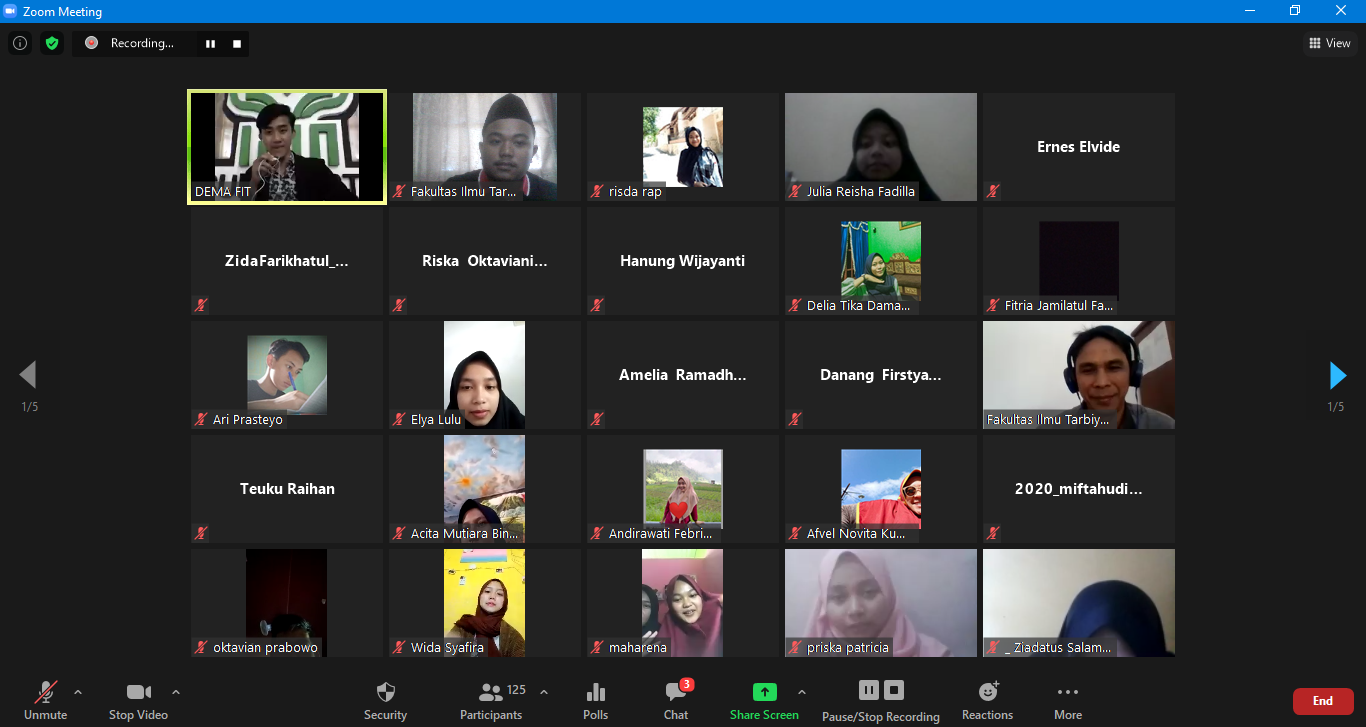Open video options arrow next to Stop Video

pos(176,692)
